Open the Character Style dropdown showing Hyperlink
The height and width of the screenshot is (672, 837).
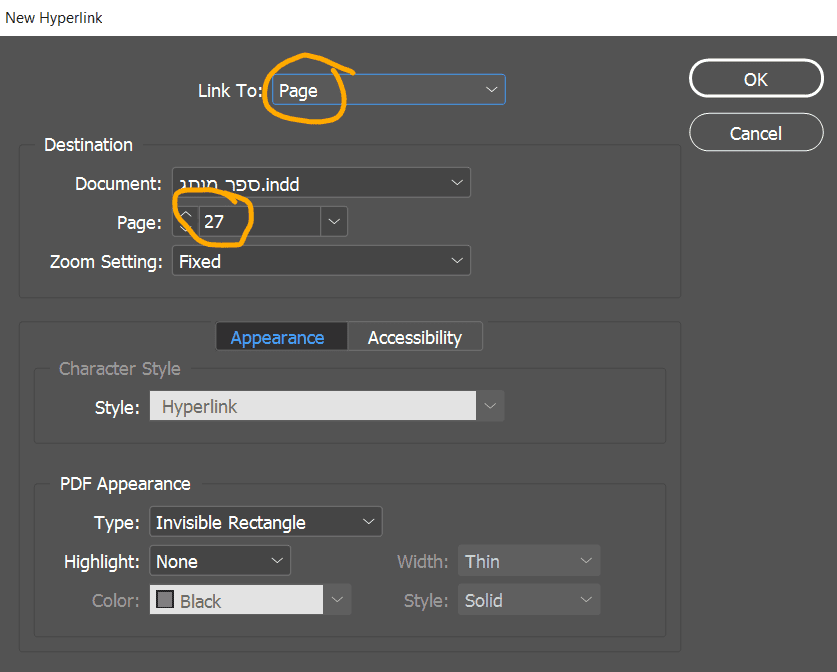[326, 407]
